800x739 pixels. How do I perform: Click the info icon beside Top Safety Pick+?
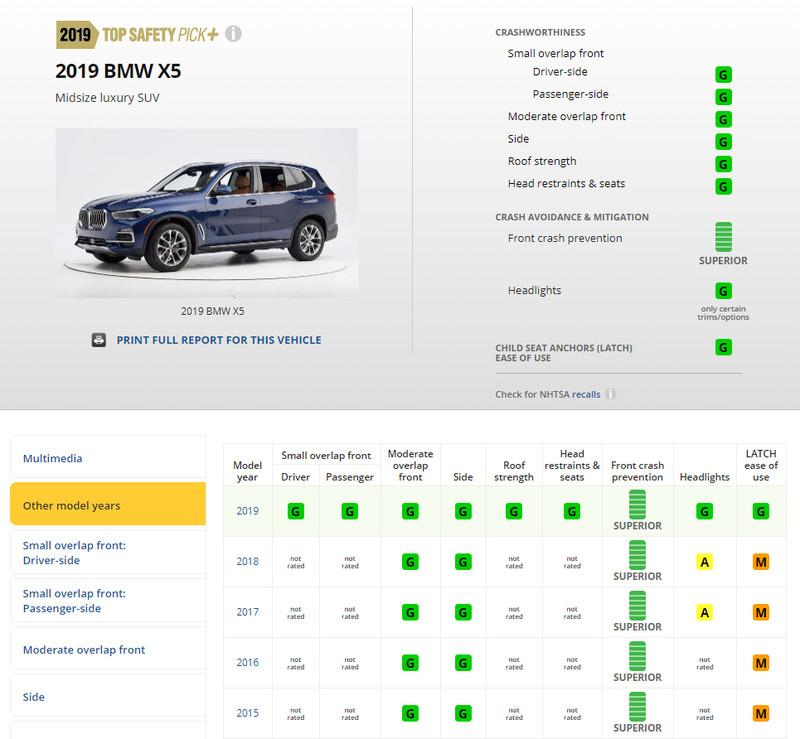coord(233,34)
